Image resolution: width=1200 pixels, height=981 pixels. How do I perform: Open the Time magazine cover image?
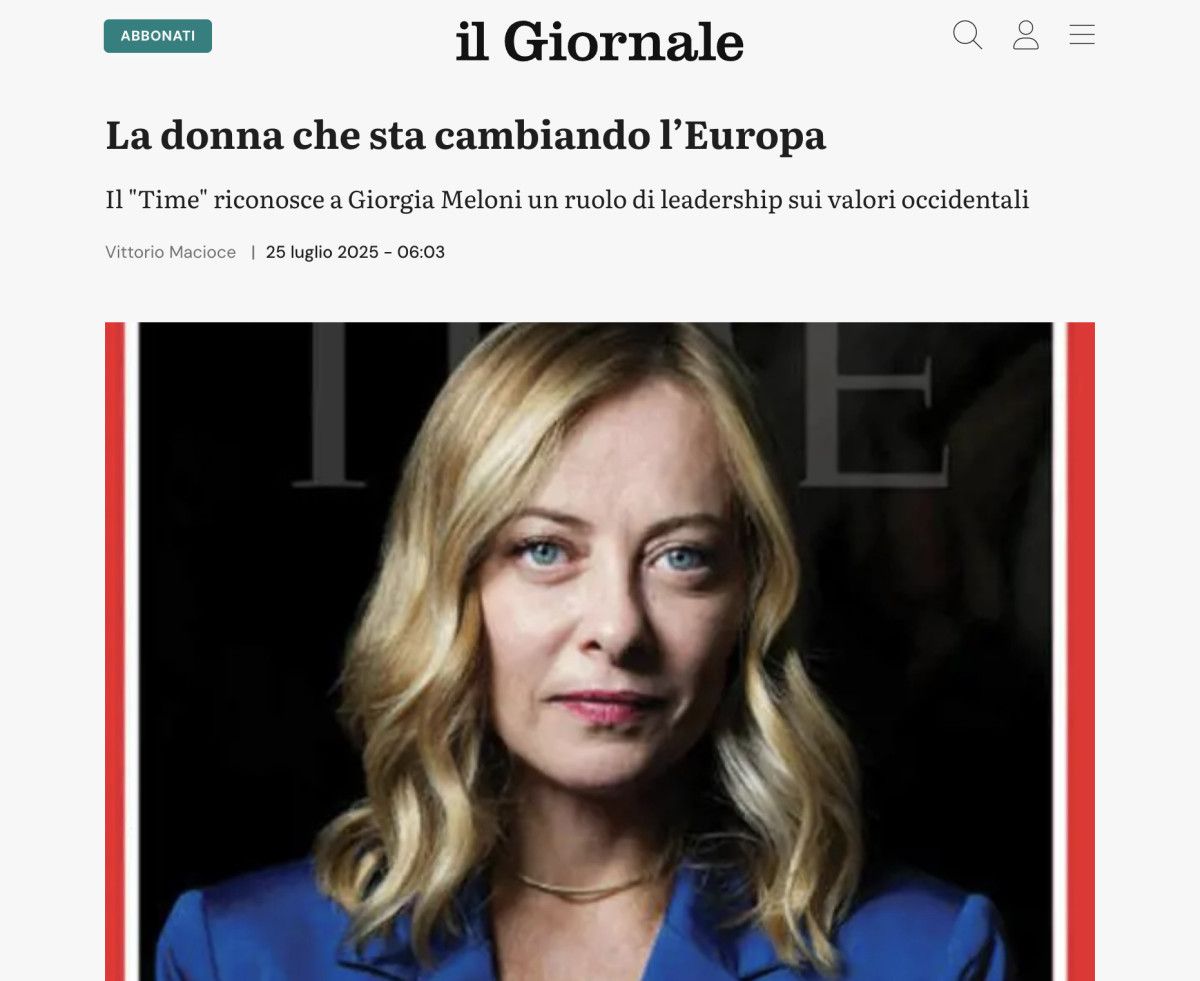pos(600,651)
